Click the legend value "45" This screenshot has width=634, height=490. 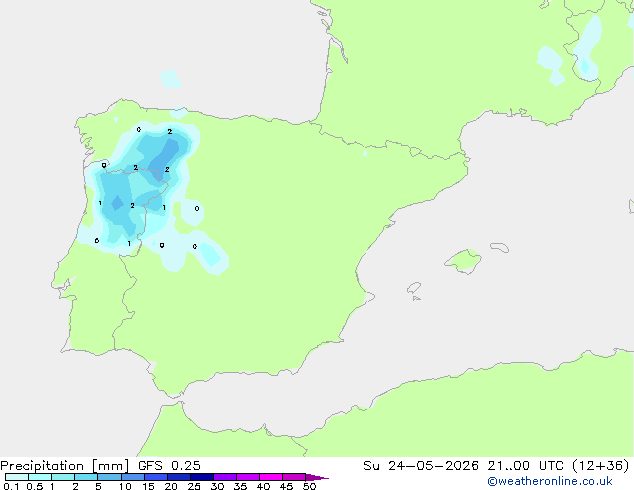point(286,486)
